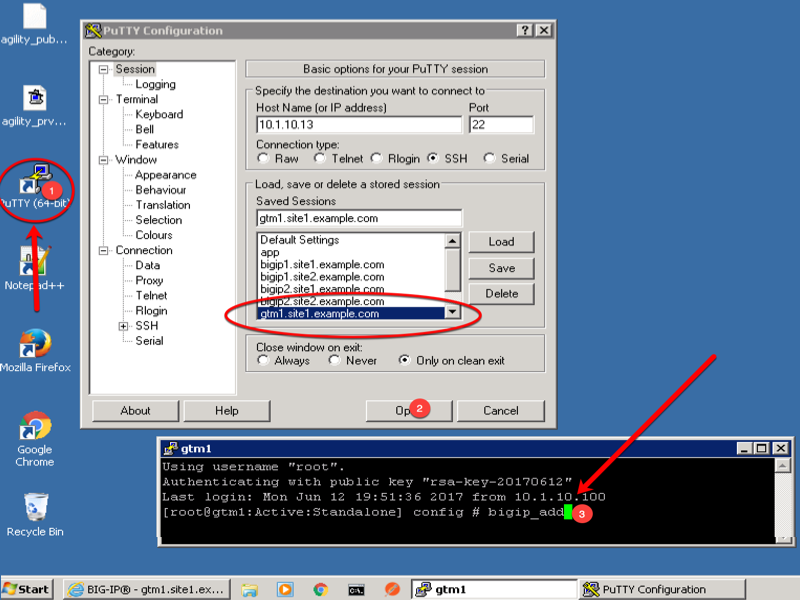The image size is (800, 600).
Task: Select the Session category
Action: pyautogui.click(x=135, y=69)
